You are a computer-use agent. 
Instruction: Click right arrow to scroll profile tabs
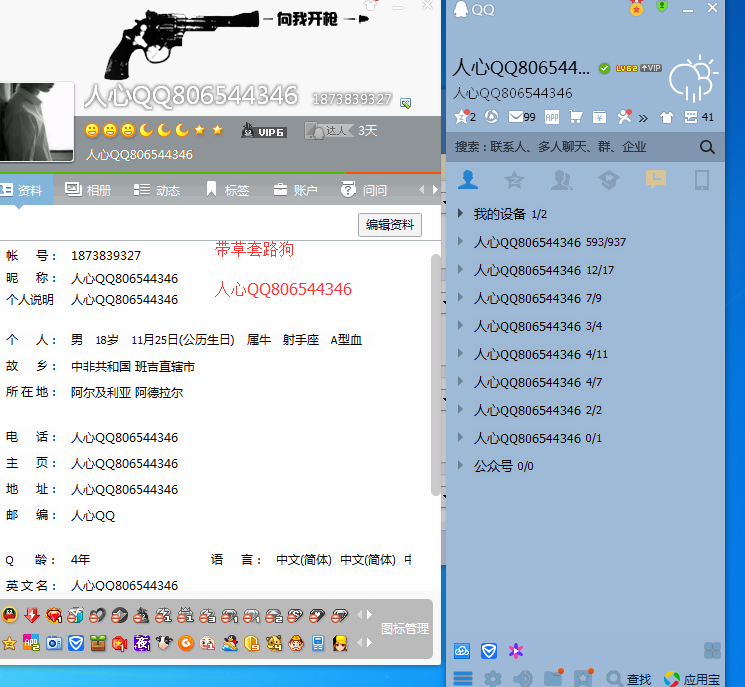435,190
